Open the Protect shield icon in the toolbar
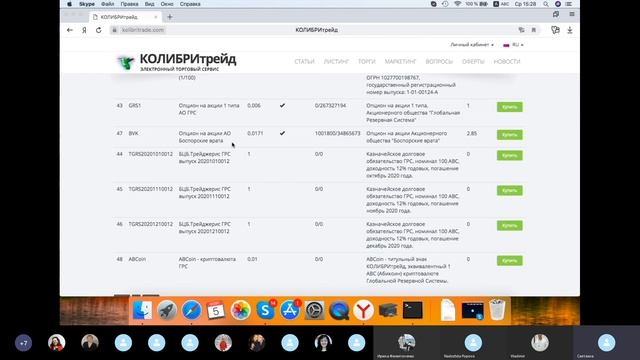 (x=555, y=30)
